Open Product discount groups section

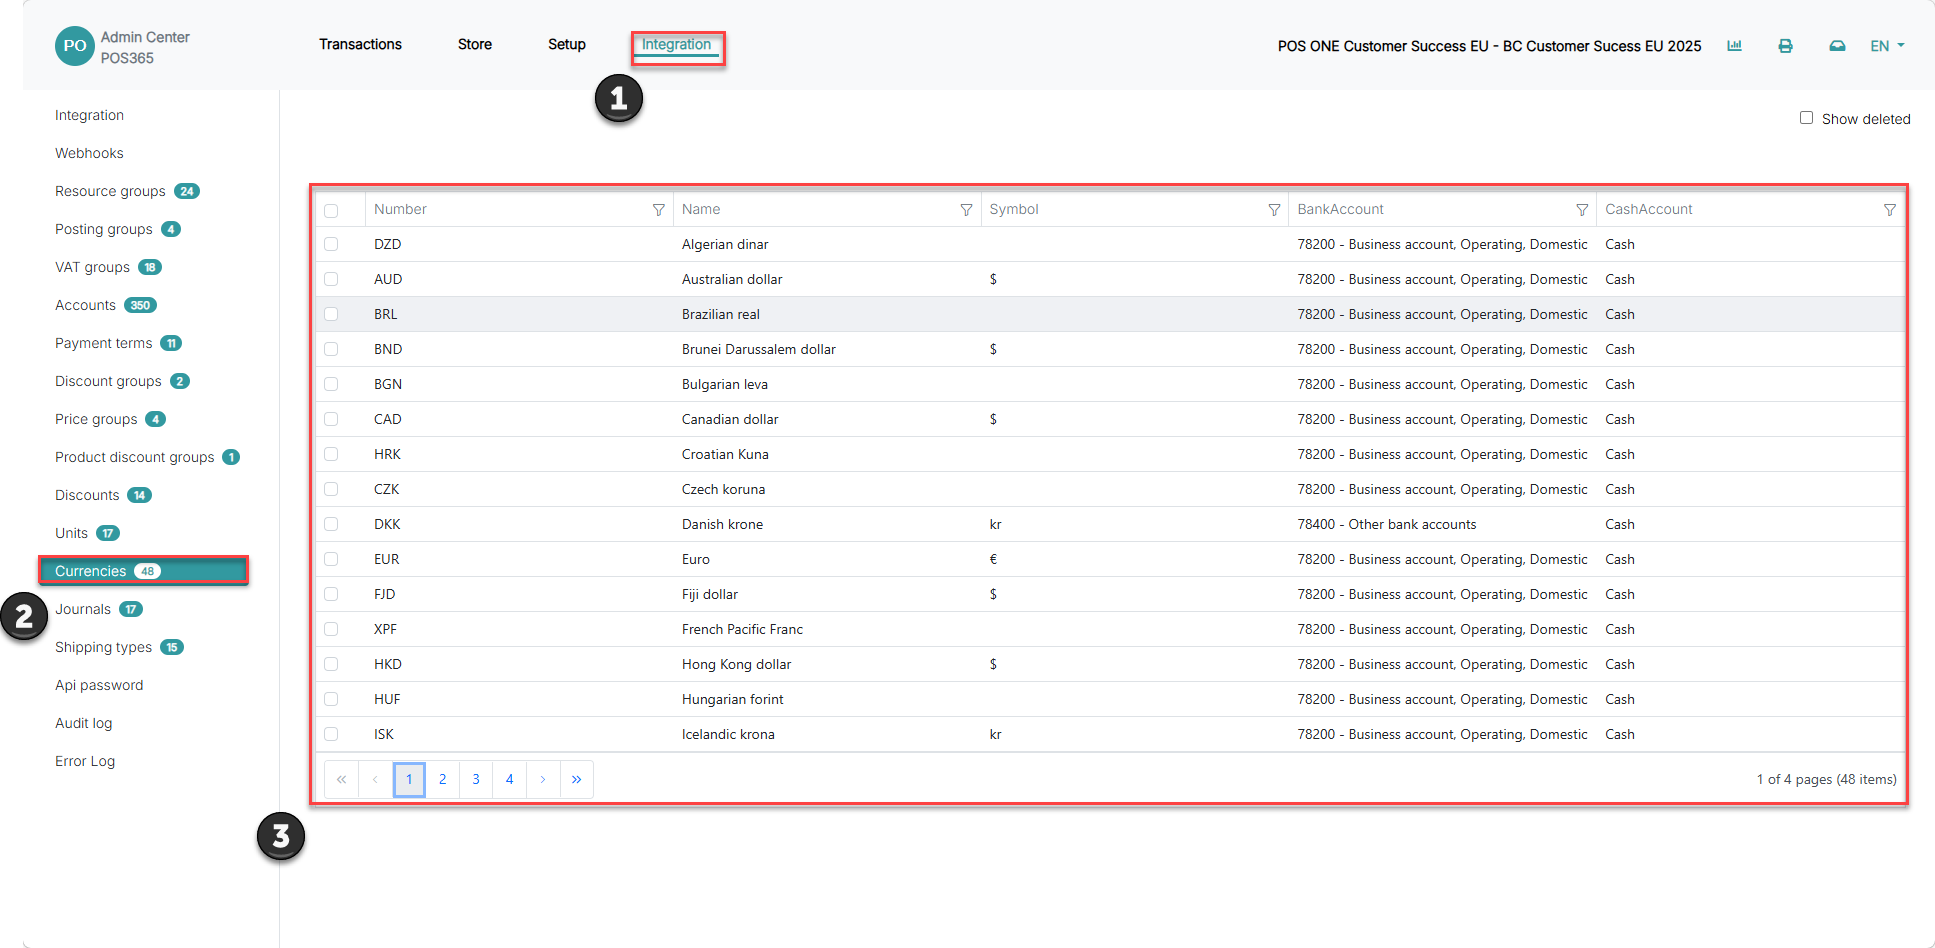pyautogui.click(x=147, y=457)
